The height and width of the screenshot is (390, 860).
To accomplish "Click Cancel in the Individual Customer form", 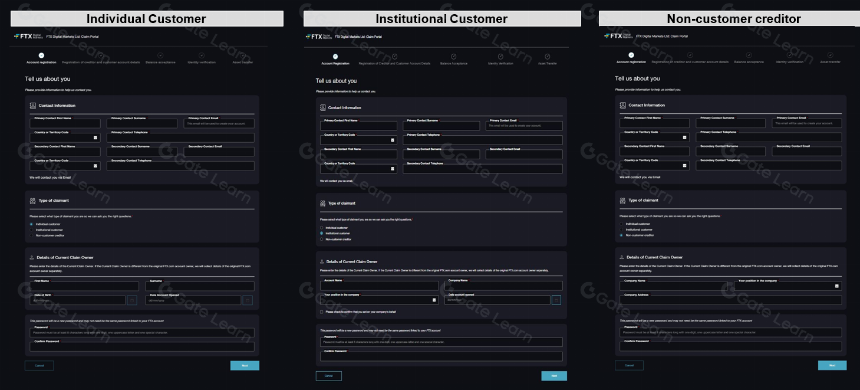I will (x=39, y=365).
